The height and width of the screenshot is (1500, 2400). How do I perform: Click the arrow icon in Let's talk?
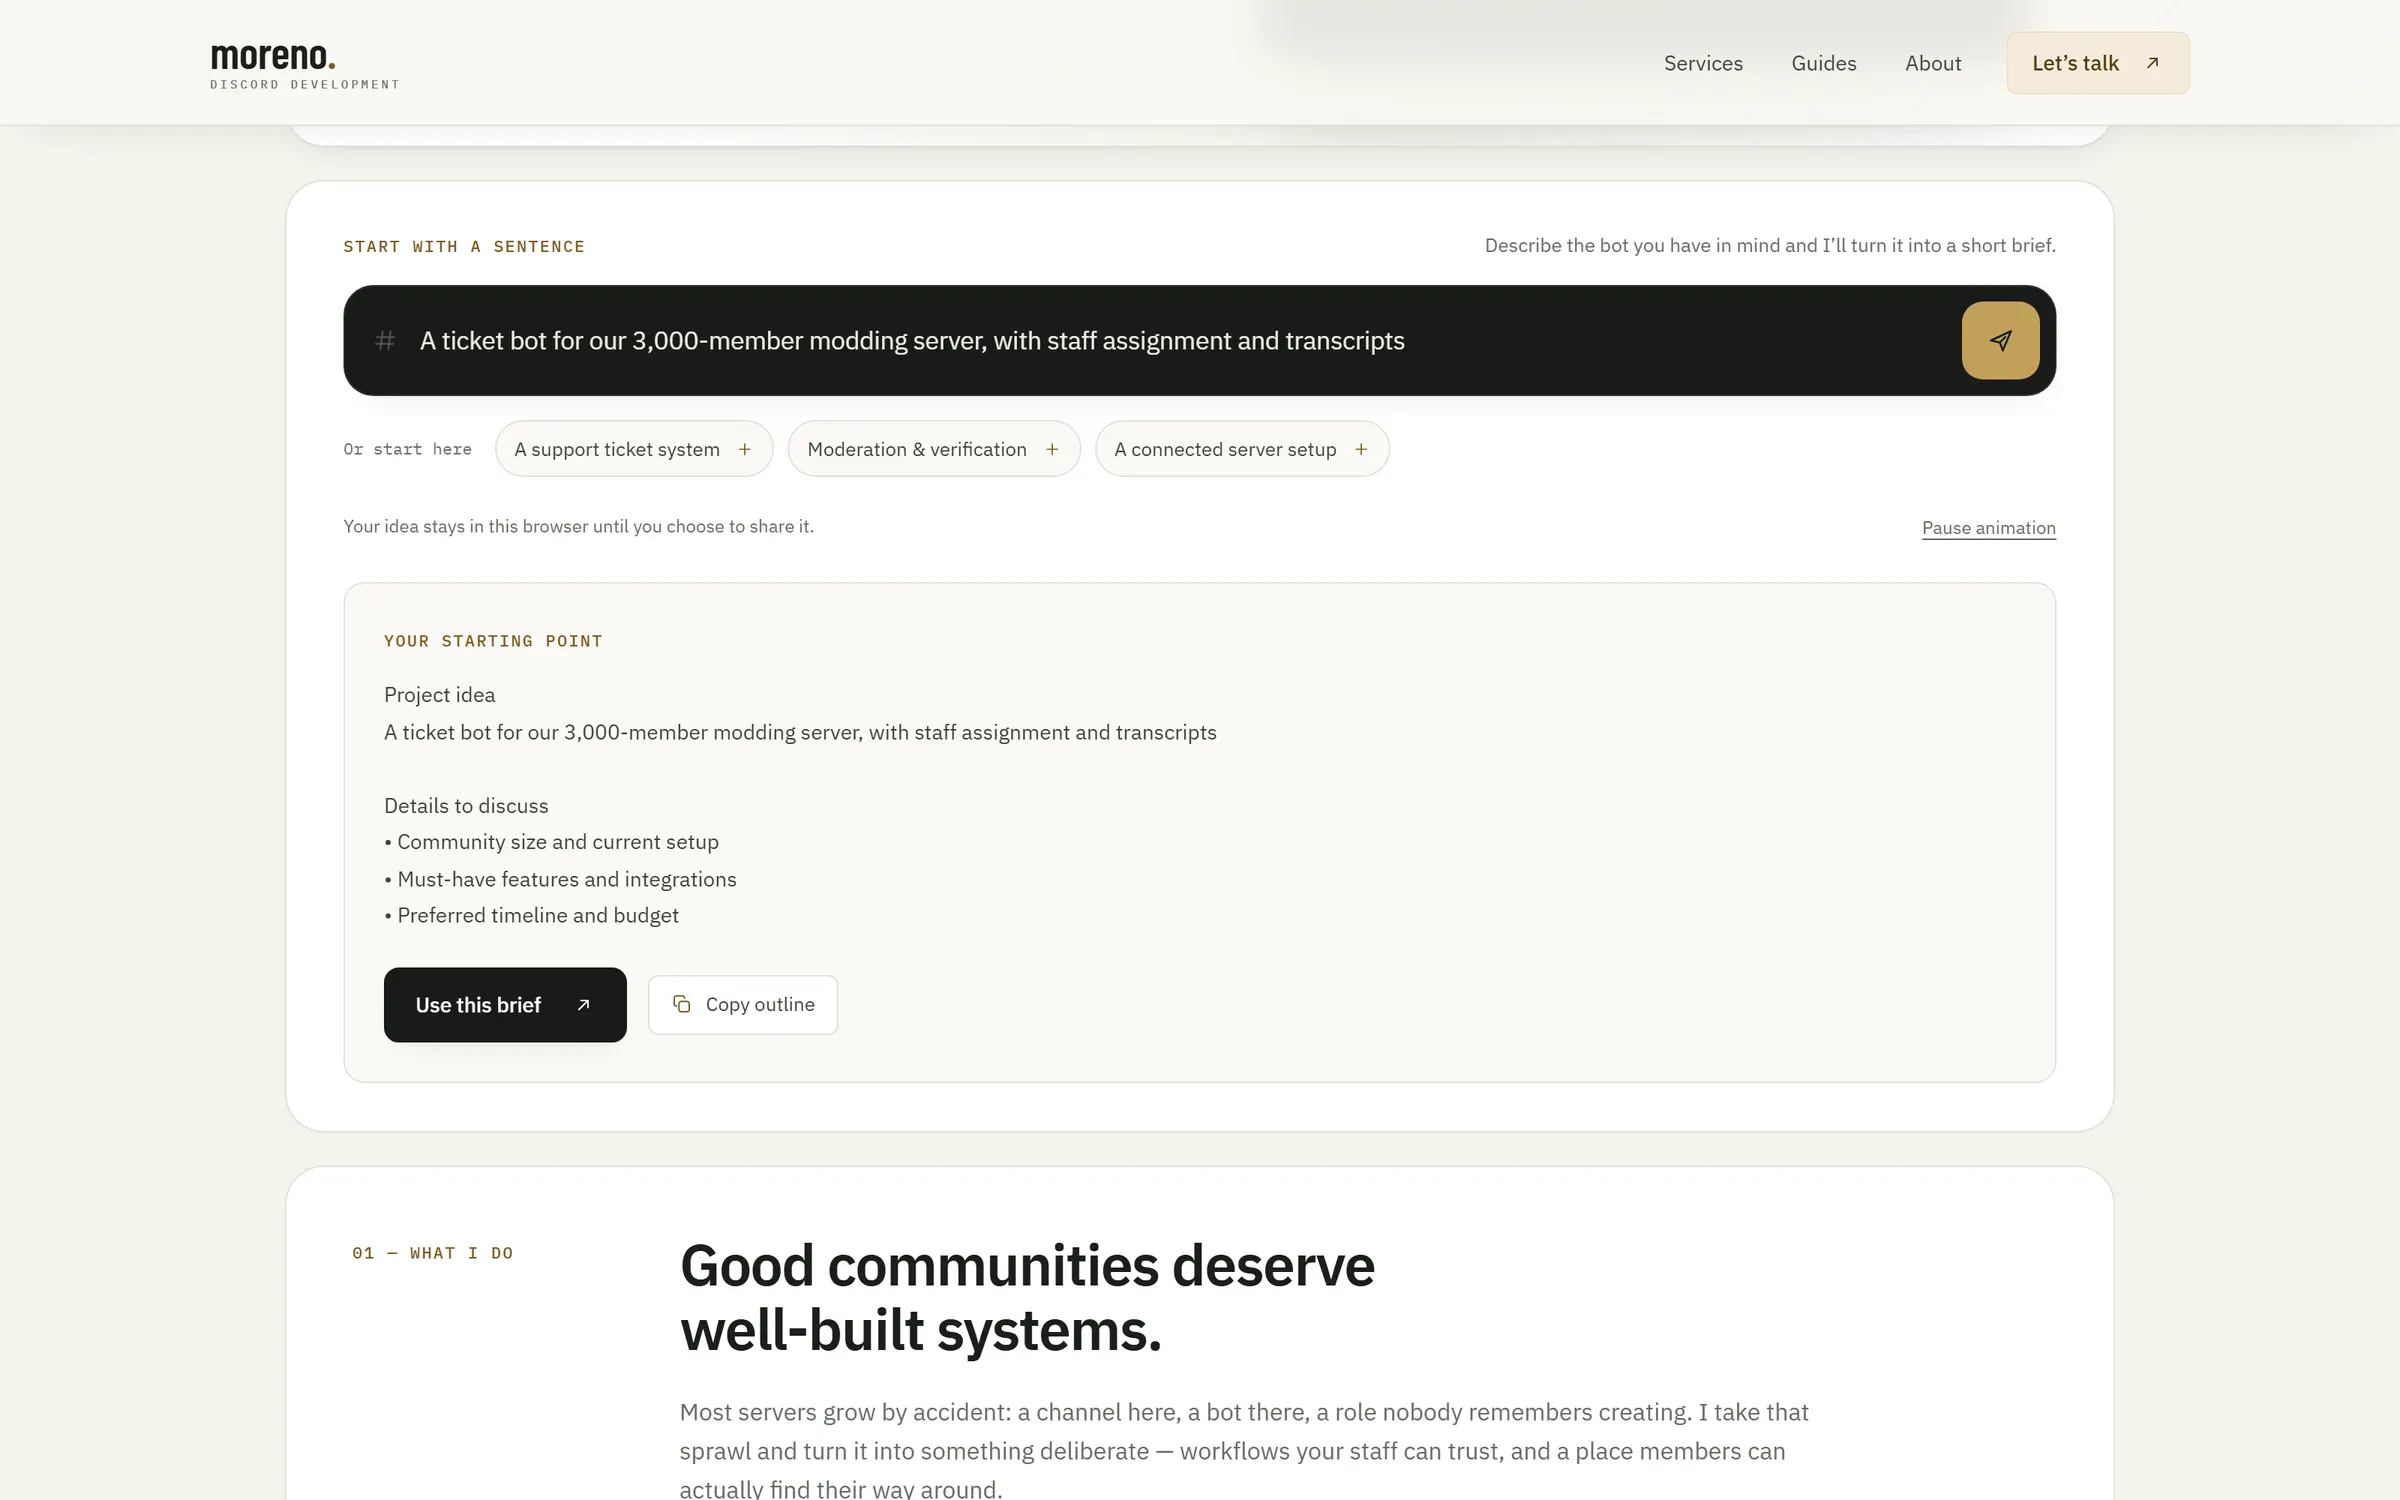2152,63
